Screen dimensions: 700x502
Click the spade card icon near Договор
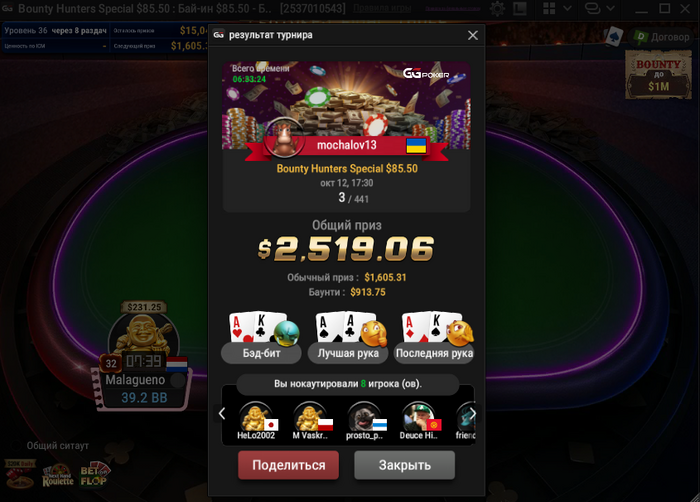coord(614,37)
